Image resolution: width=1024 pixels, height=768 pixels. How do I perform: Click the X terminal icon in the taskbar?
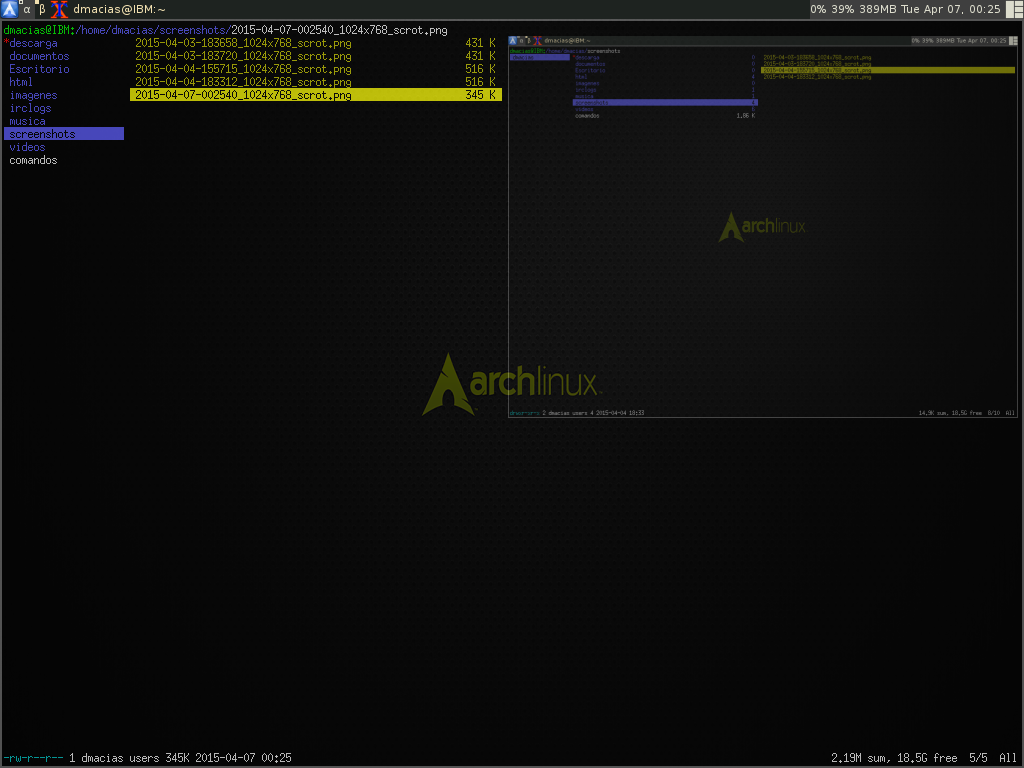(59, 9)
